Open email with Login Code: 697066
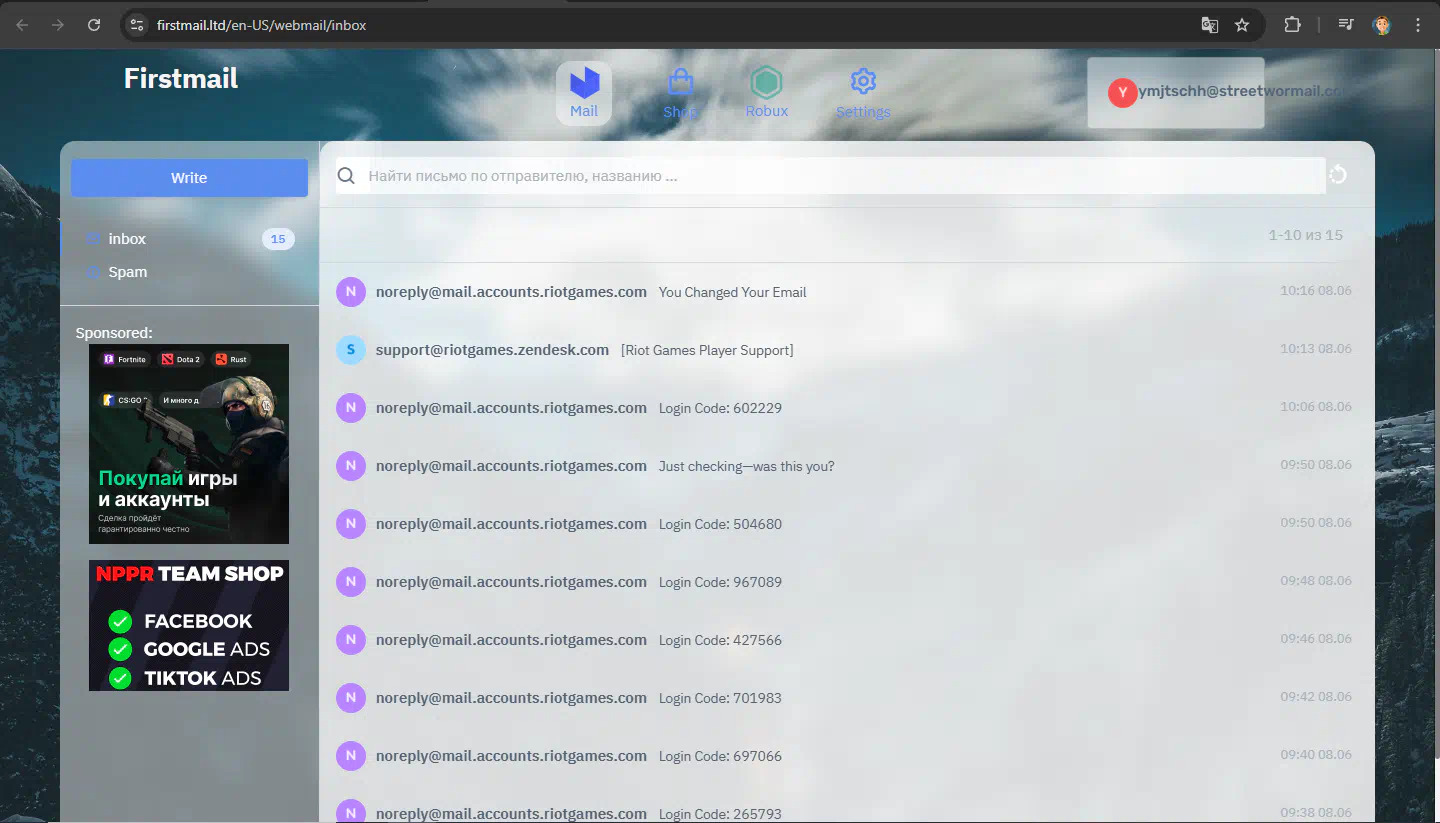The image size is (1440, 823). pos(847,756)
